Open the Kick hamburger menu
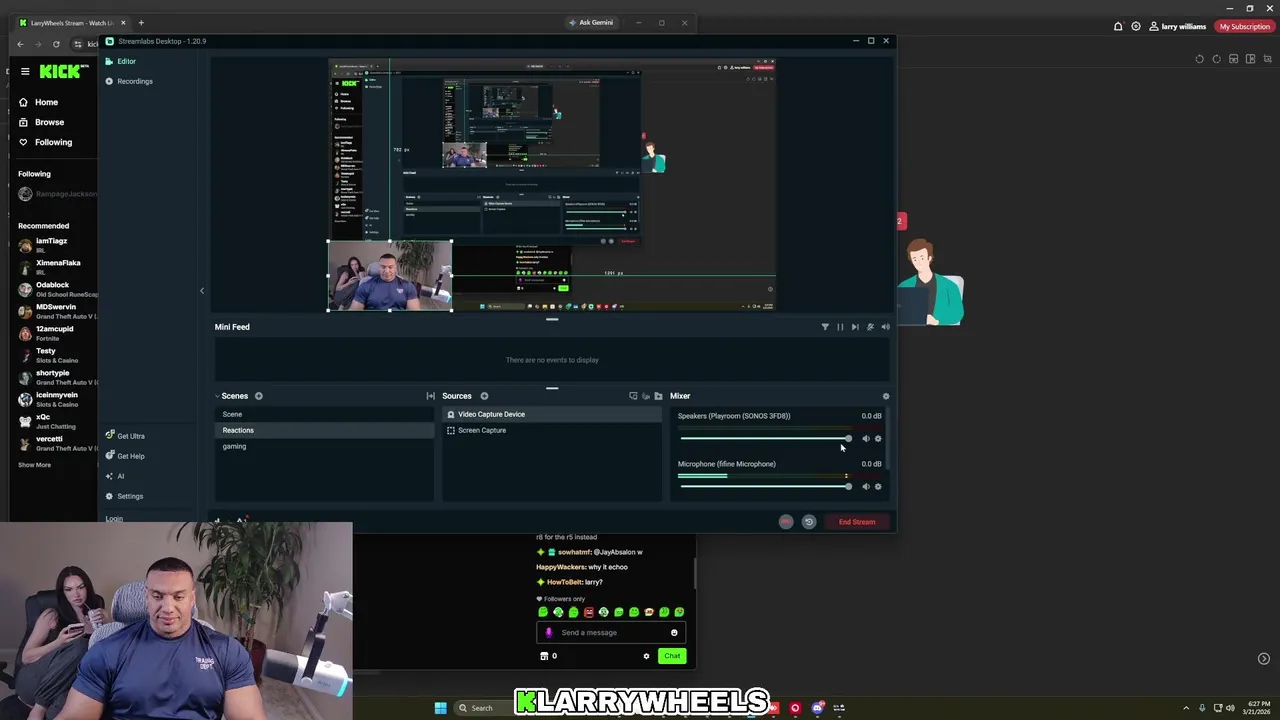The width and height of the screenshot is (1280, 720). click(25, 72)
